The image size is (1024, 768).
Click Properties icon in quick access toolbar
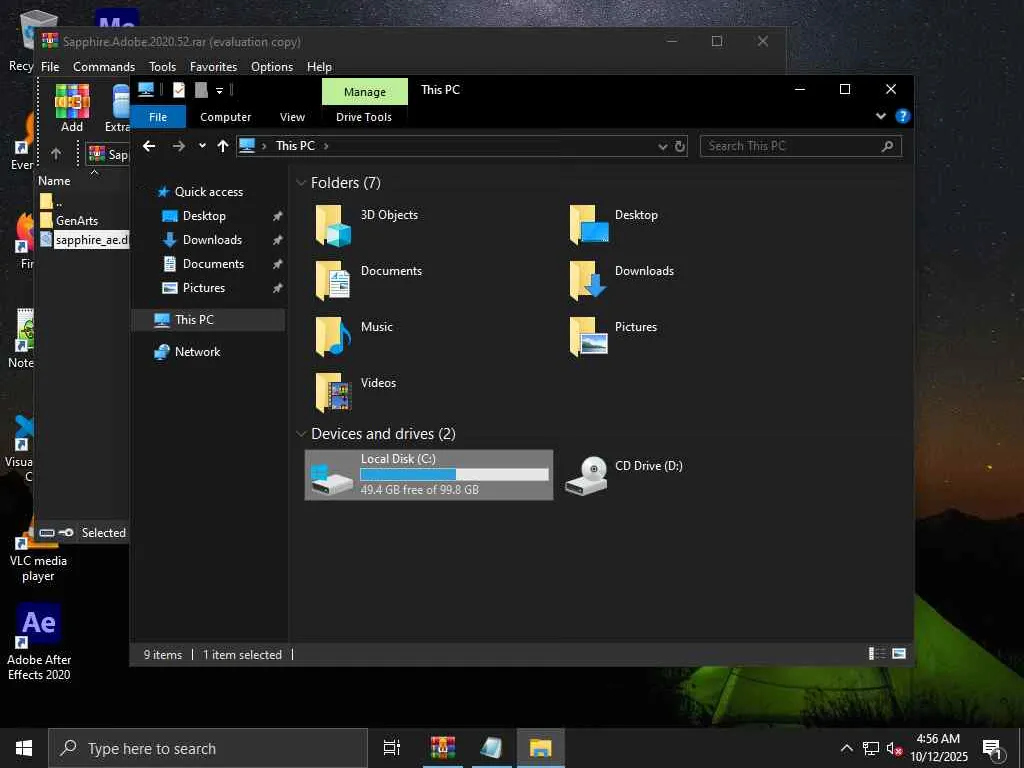click(179, 90)
